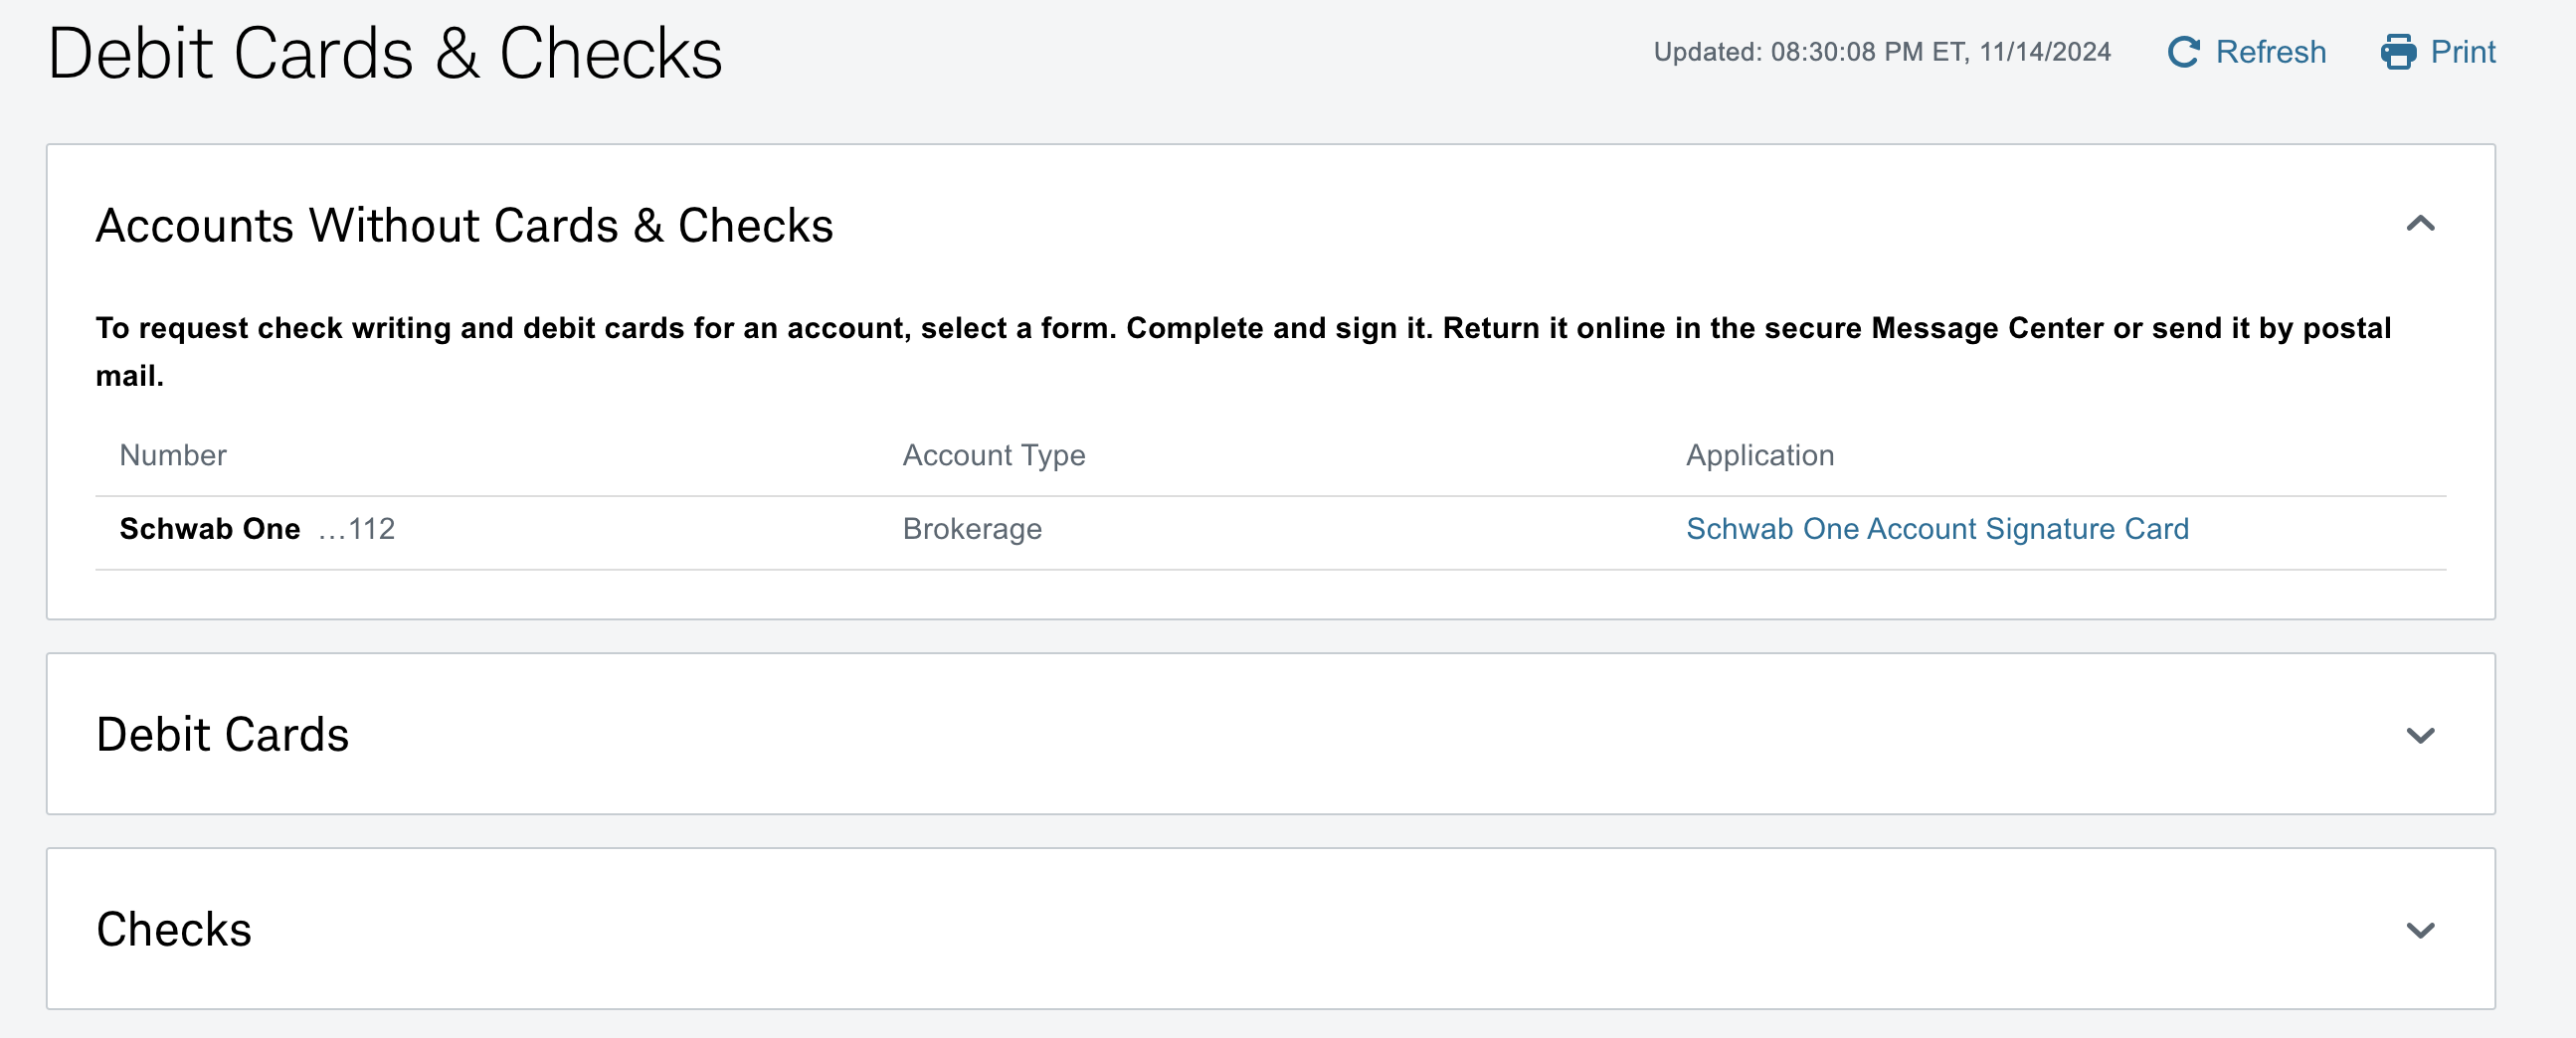Click the Number column header

click(x=173, y=456)
